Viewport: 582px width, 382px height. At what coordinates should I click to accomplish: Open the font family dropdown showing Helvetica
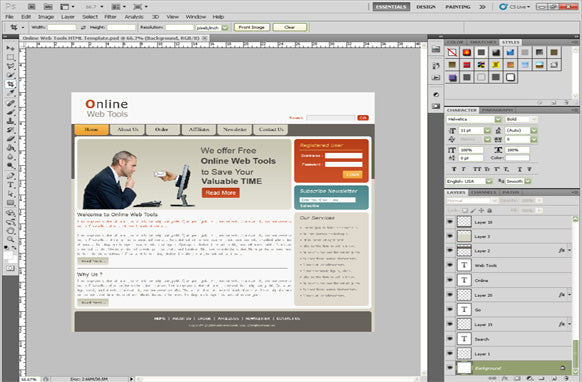[498, 119]
